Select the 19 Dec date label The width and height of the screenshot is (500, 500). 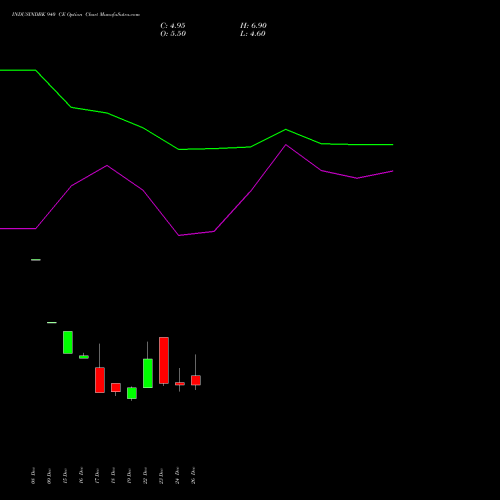129,476
